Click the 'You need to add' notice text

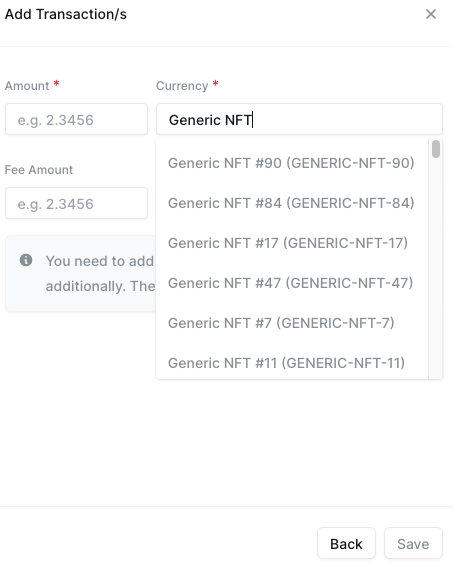pyautogui.click(x=100, y=261)
